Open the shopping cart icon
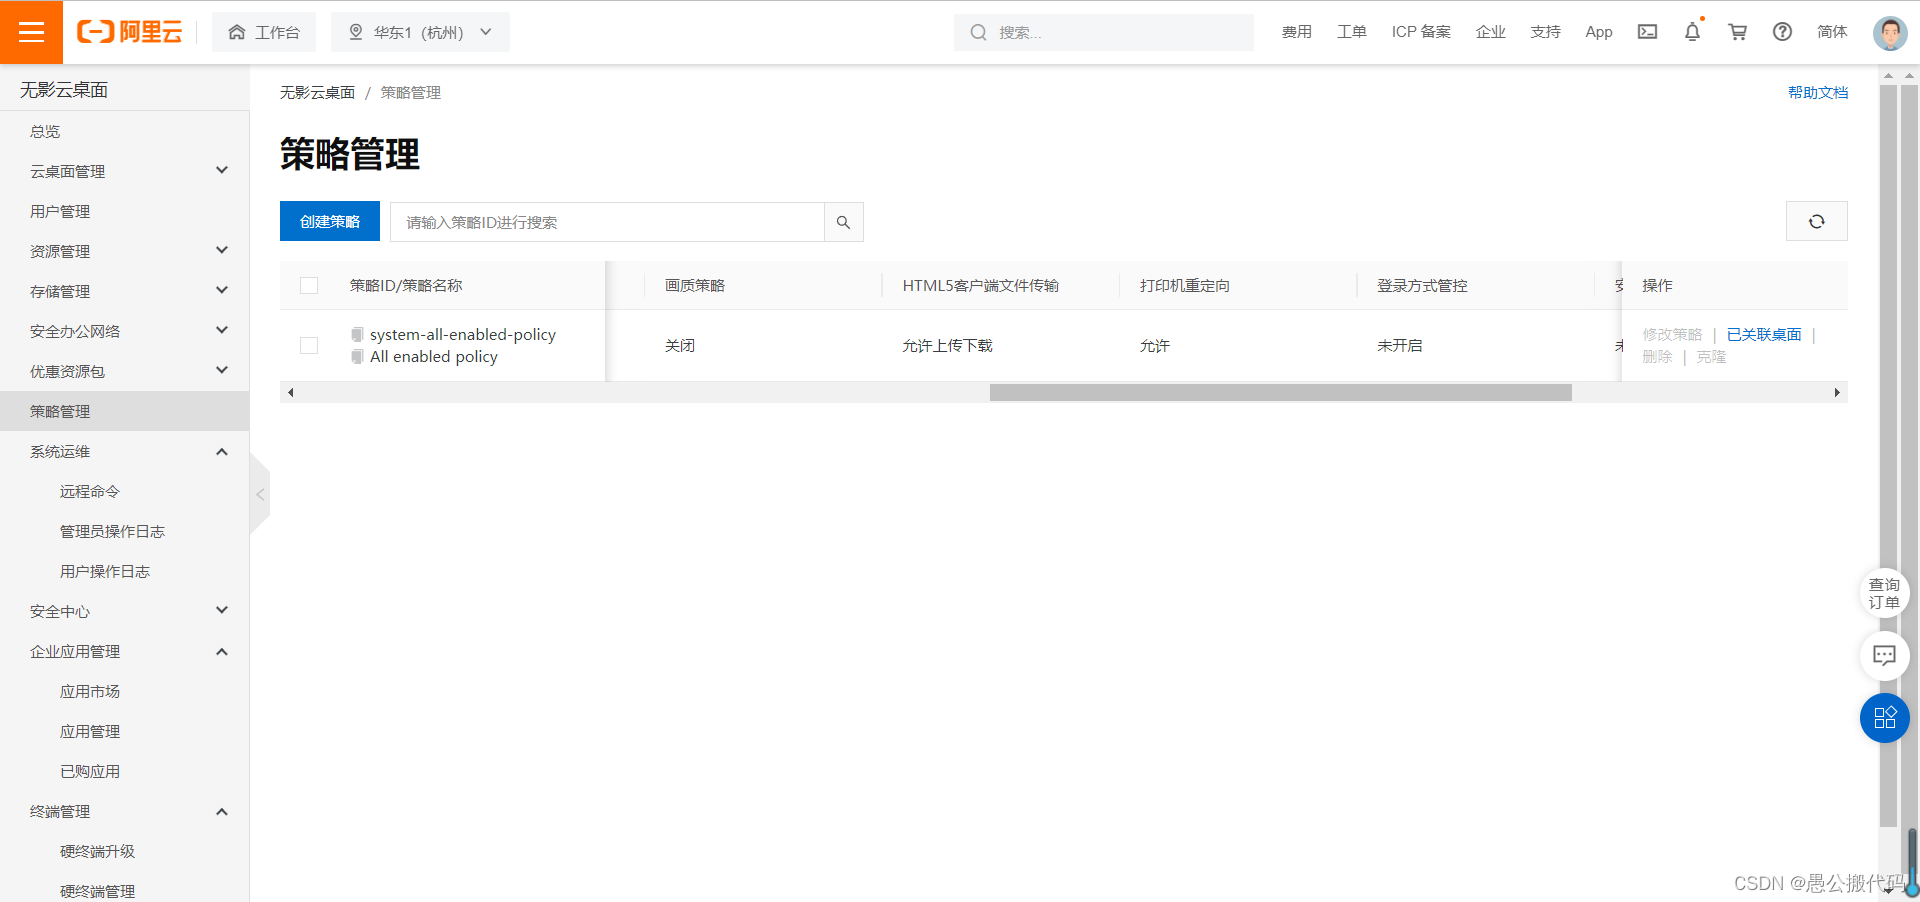This screenshot has width=1920, height=902. point(1737,31)
